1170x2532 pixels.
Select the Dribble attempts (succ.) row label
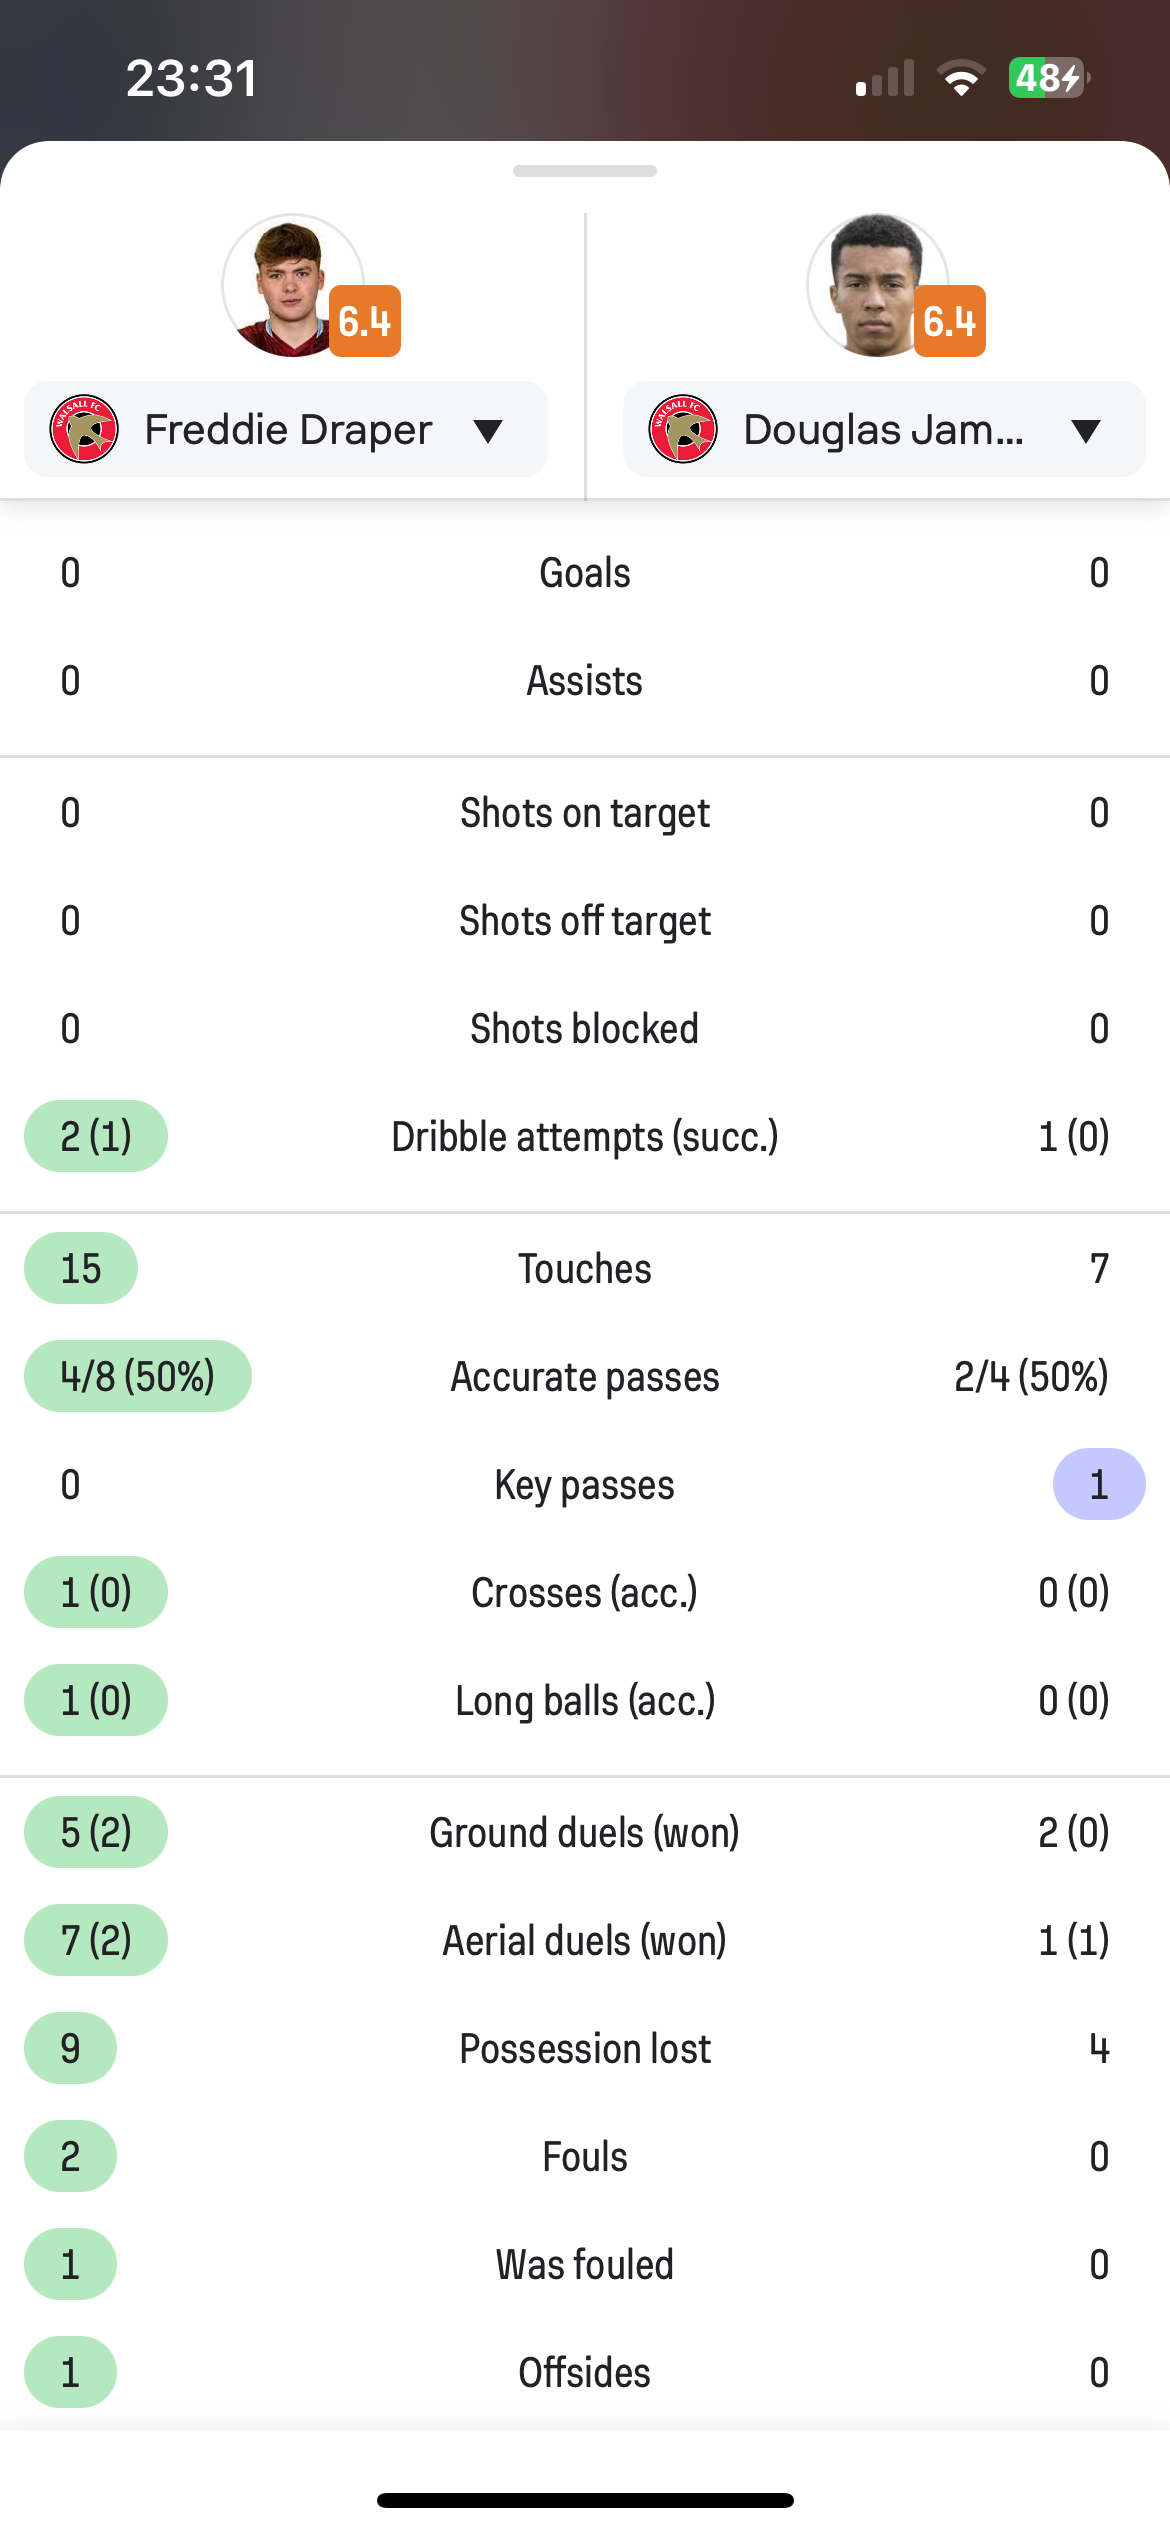pyautogui.click(x=585, y=1137)
